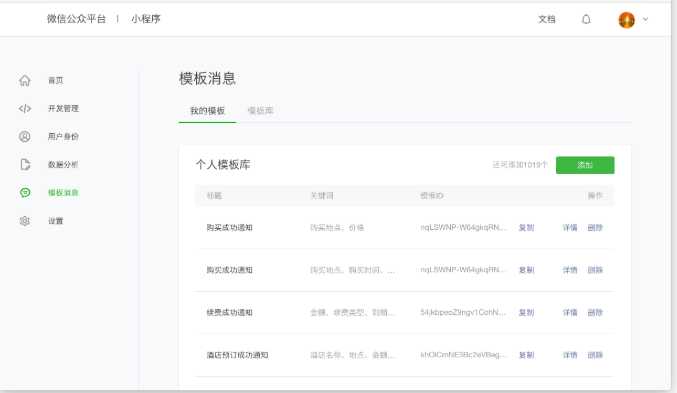677x393 pixels.
Task: Expand the account dropdown arrow beside avatar
Action: [645, 19]
